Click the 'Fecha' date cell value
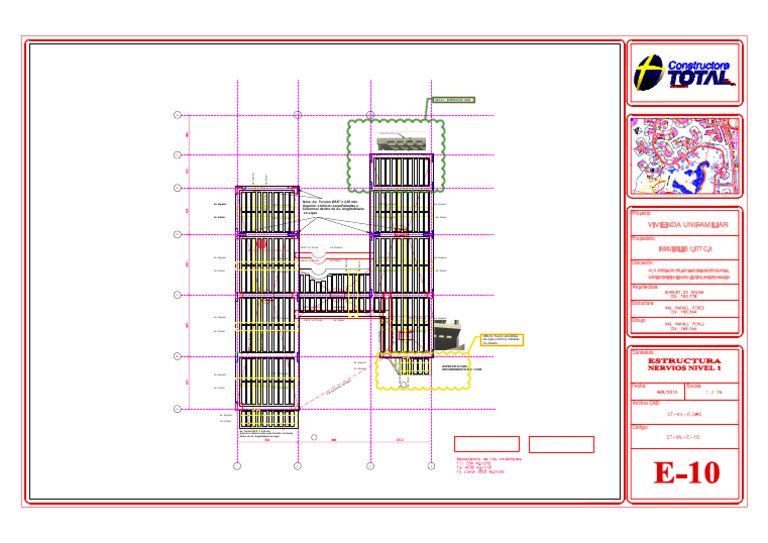 [667, 392]
